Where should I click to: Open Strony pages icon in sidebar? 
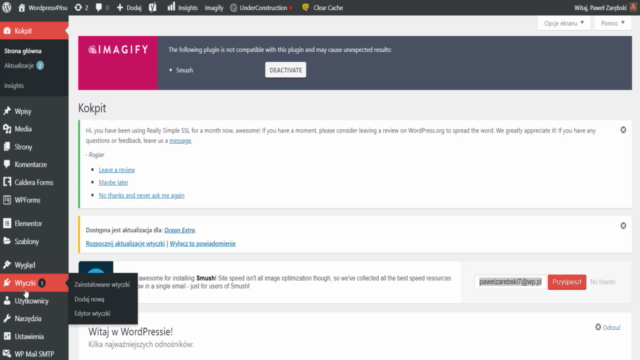pyautogui.click(x=7, y=147)
